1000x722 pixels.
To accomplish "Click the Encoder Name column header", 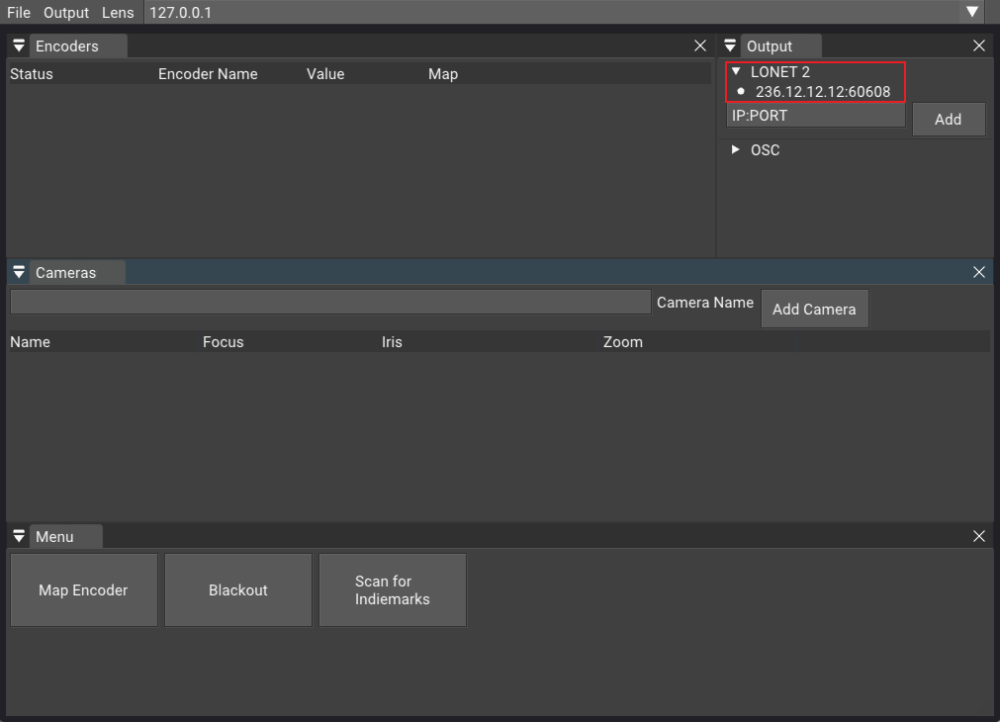I will 208,74.
